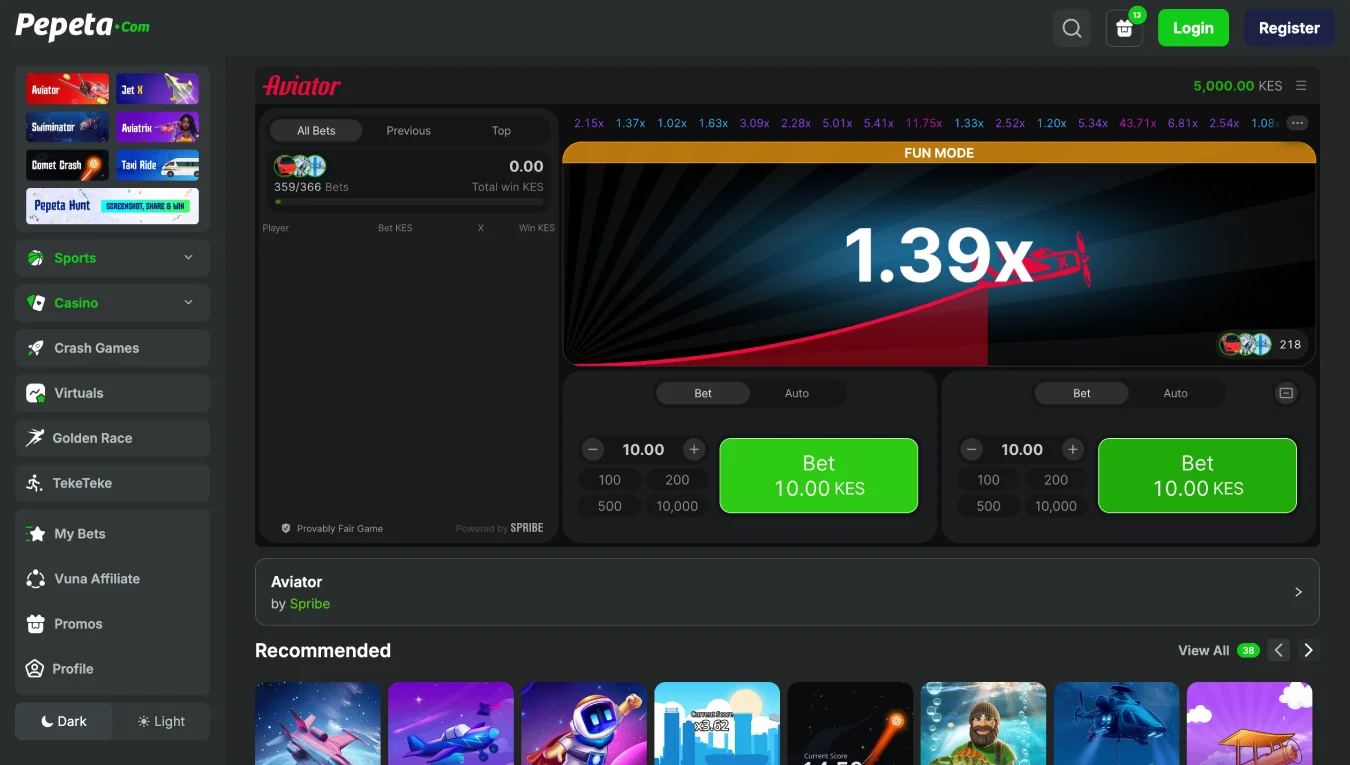
Task: Switch to Light theme
Action: (x=161, y=721)
